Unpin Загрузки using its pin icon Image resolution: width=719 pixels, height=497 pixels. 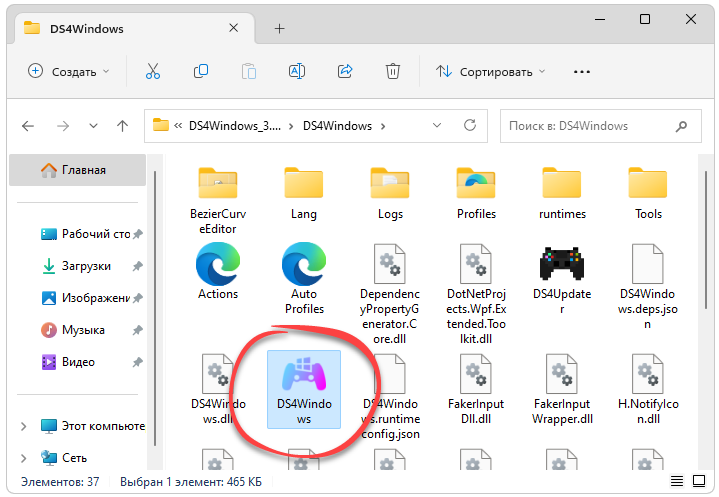point(138,266)
